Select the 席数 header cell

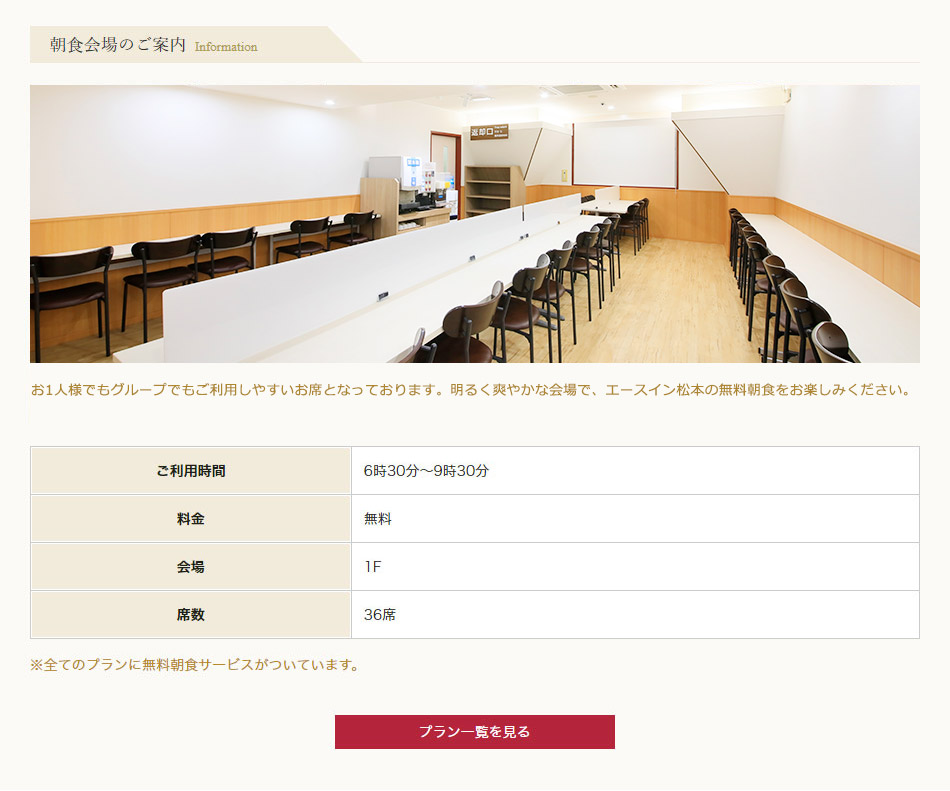(x=191, y=614)
